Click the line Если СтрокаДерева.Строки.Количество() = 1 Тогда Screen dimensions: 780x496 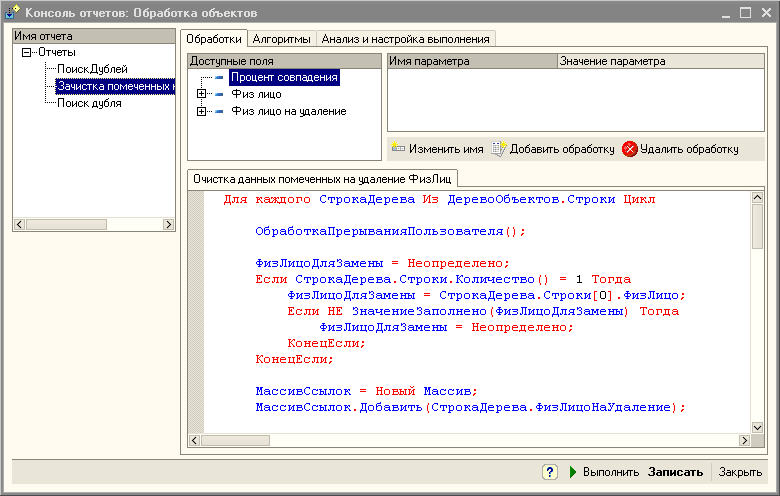443,280
